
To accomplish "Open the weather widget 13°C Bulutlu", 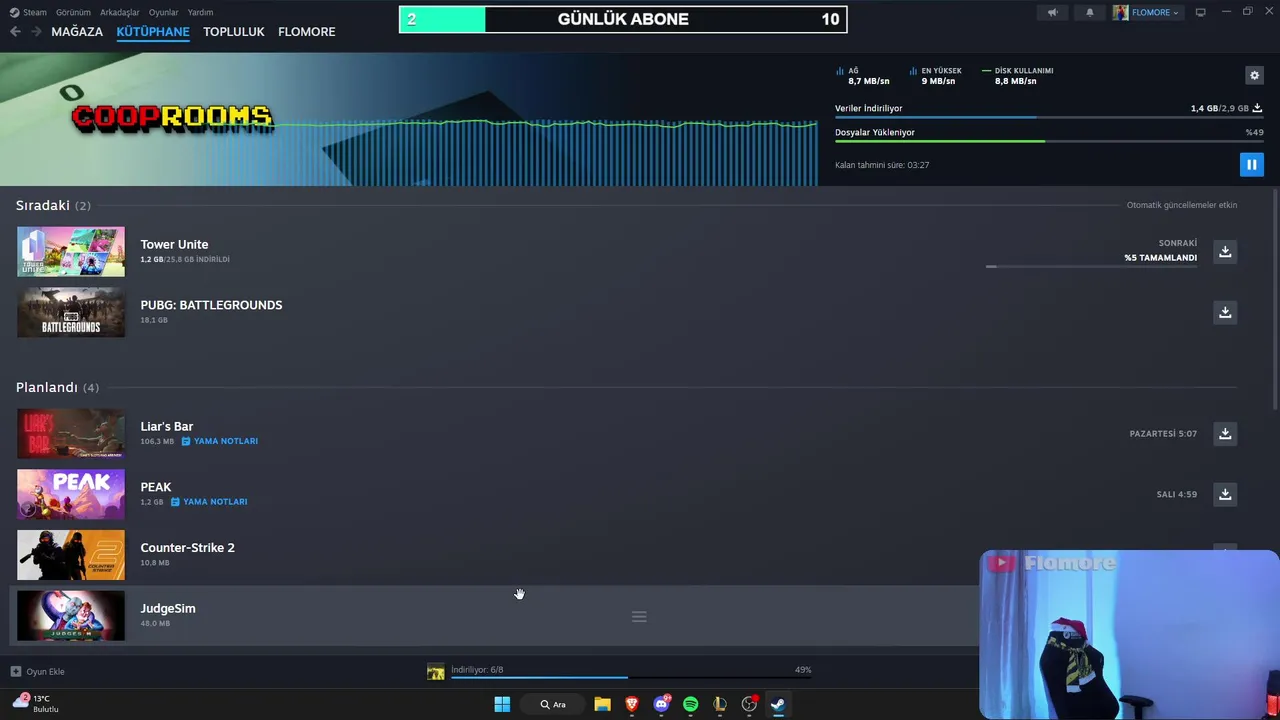I will point(36,703).
